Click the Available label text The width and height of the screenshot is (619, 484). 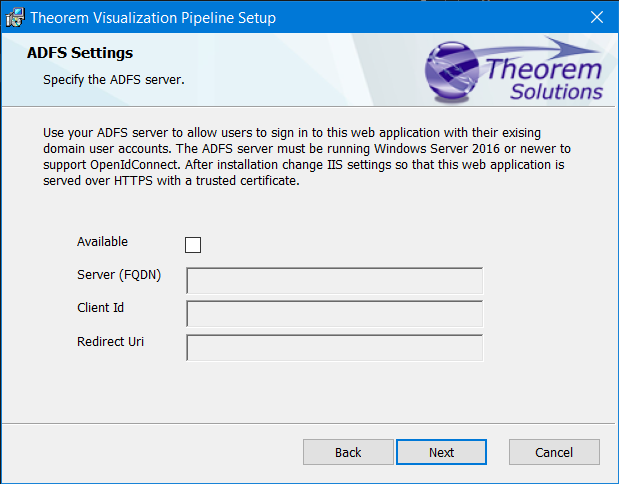click(102, 242)
